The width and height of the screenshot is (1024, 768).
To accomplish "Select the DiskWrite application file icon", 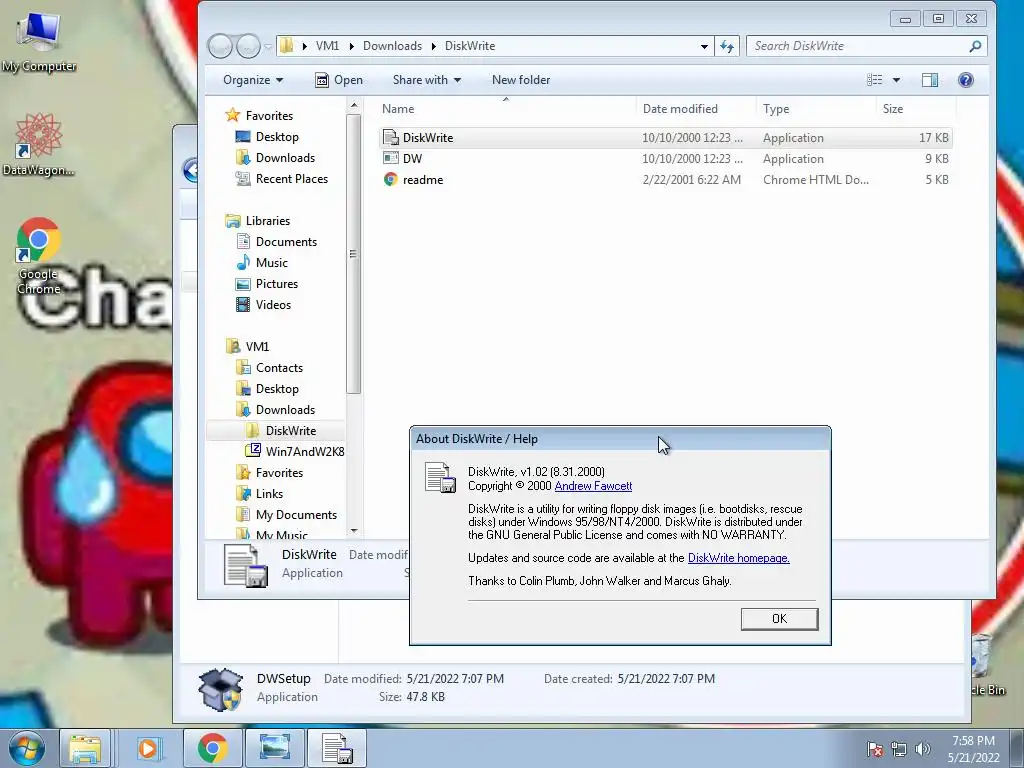I will 391,137.
